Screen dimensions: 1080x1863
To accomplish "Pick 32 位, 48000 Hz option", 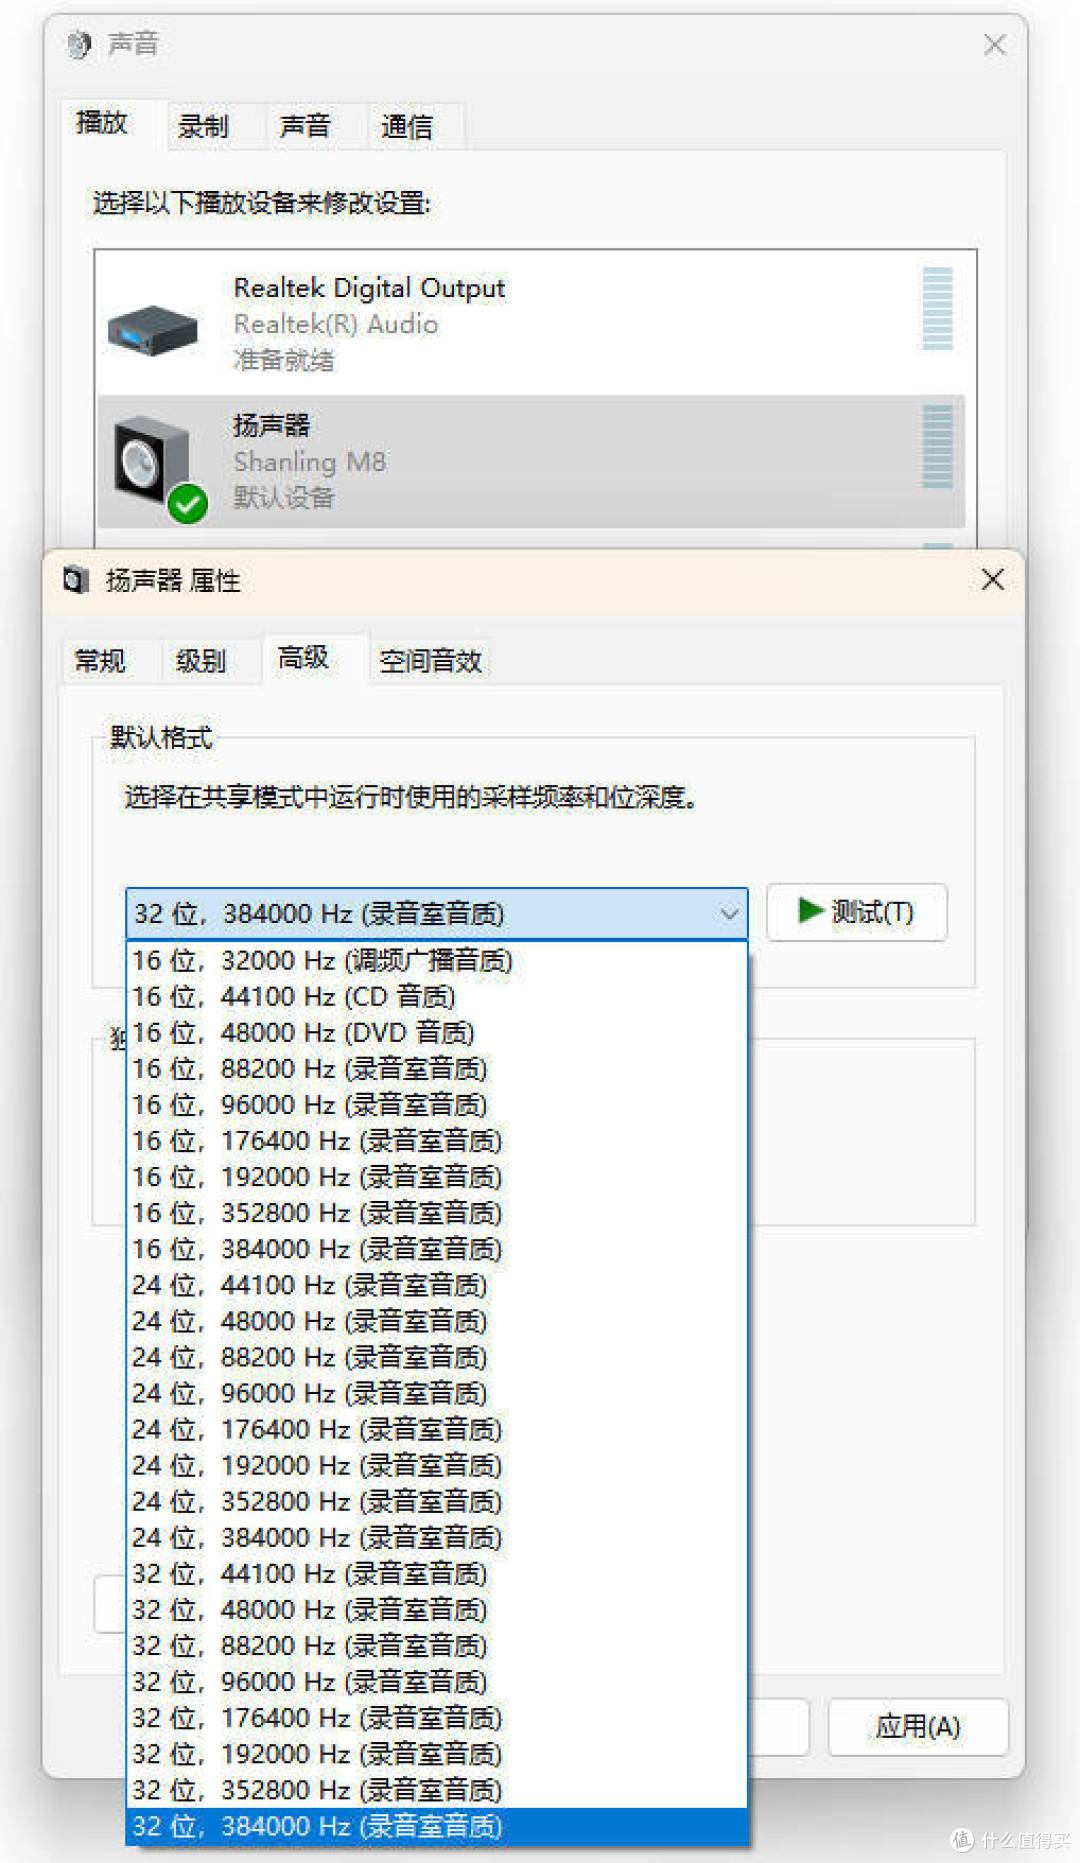I will pyautogui.click(x=437, y=1609).
